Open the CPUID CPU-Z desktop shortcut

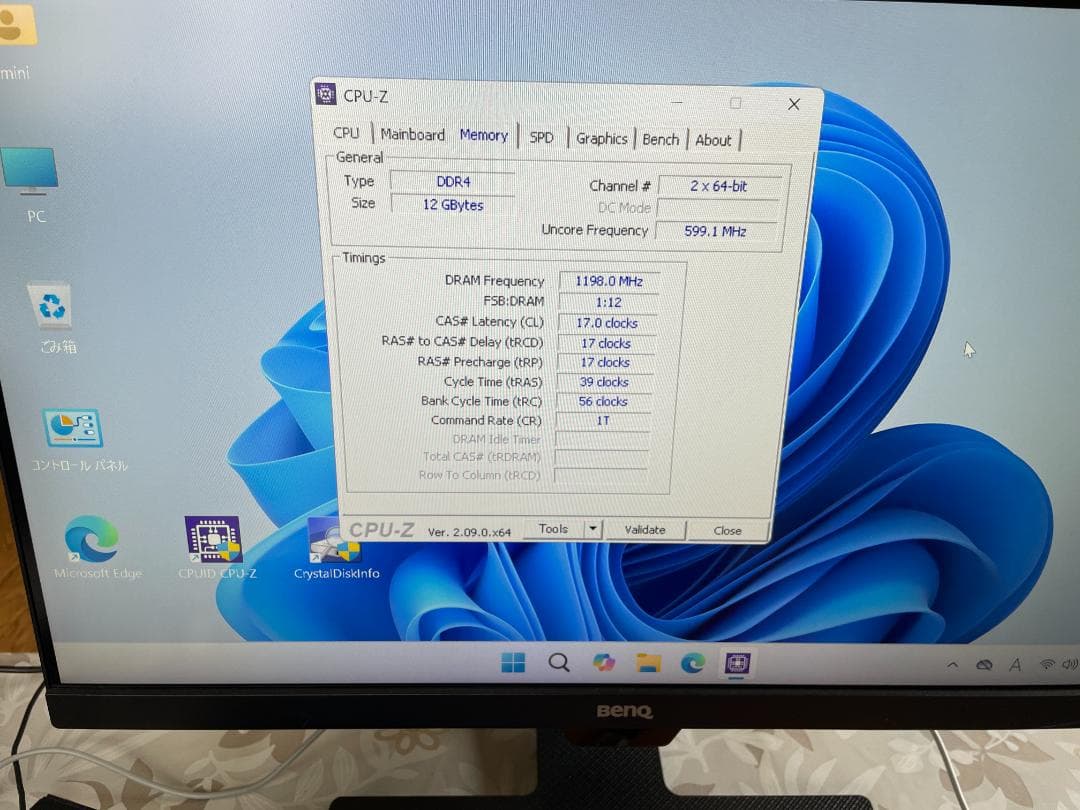[x=213, y=540]
